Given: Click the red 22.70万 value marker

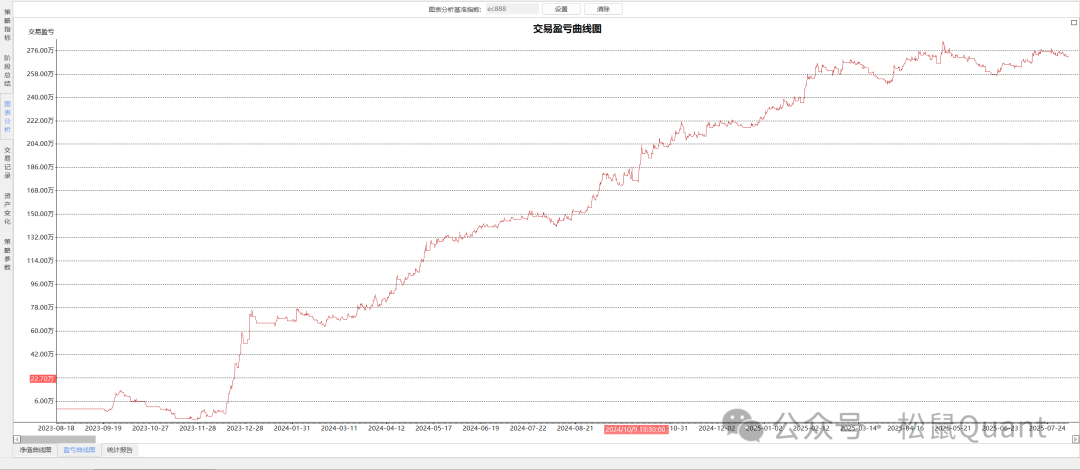Looking at the screenshot, I should [x=42, y=379].
